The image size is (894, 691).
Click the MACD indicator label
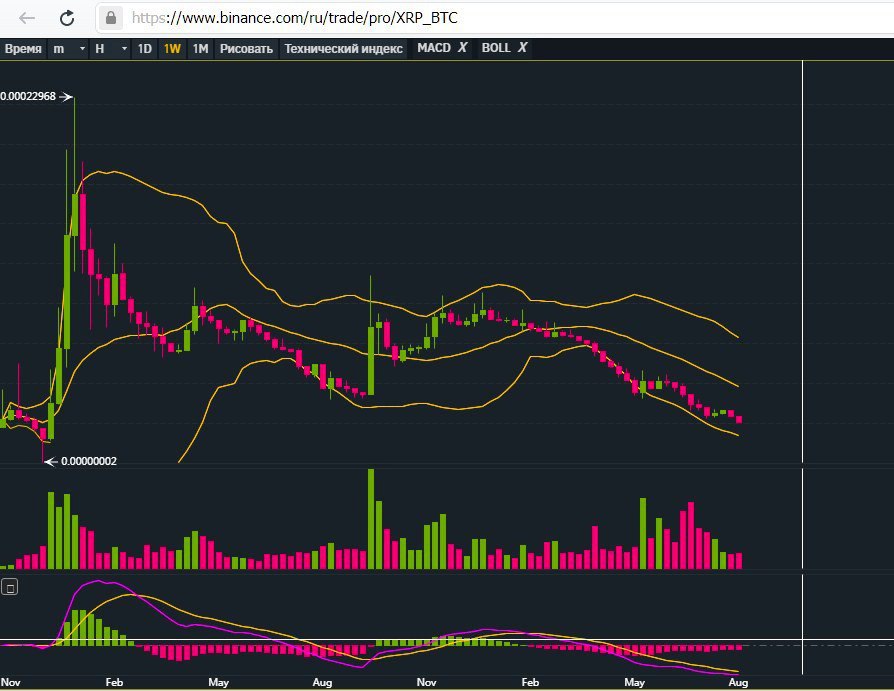pyautogui.click(x=434, y=48)
